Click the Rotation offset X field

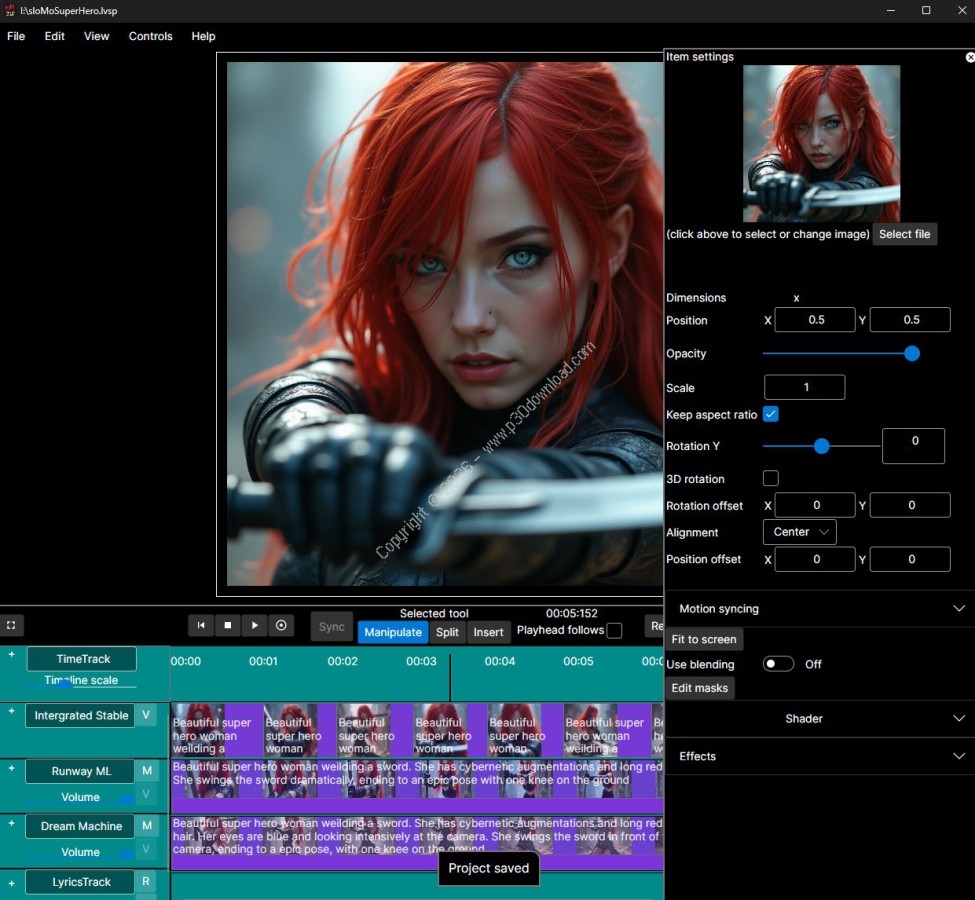(815, 505)
